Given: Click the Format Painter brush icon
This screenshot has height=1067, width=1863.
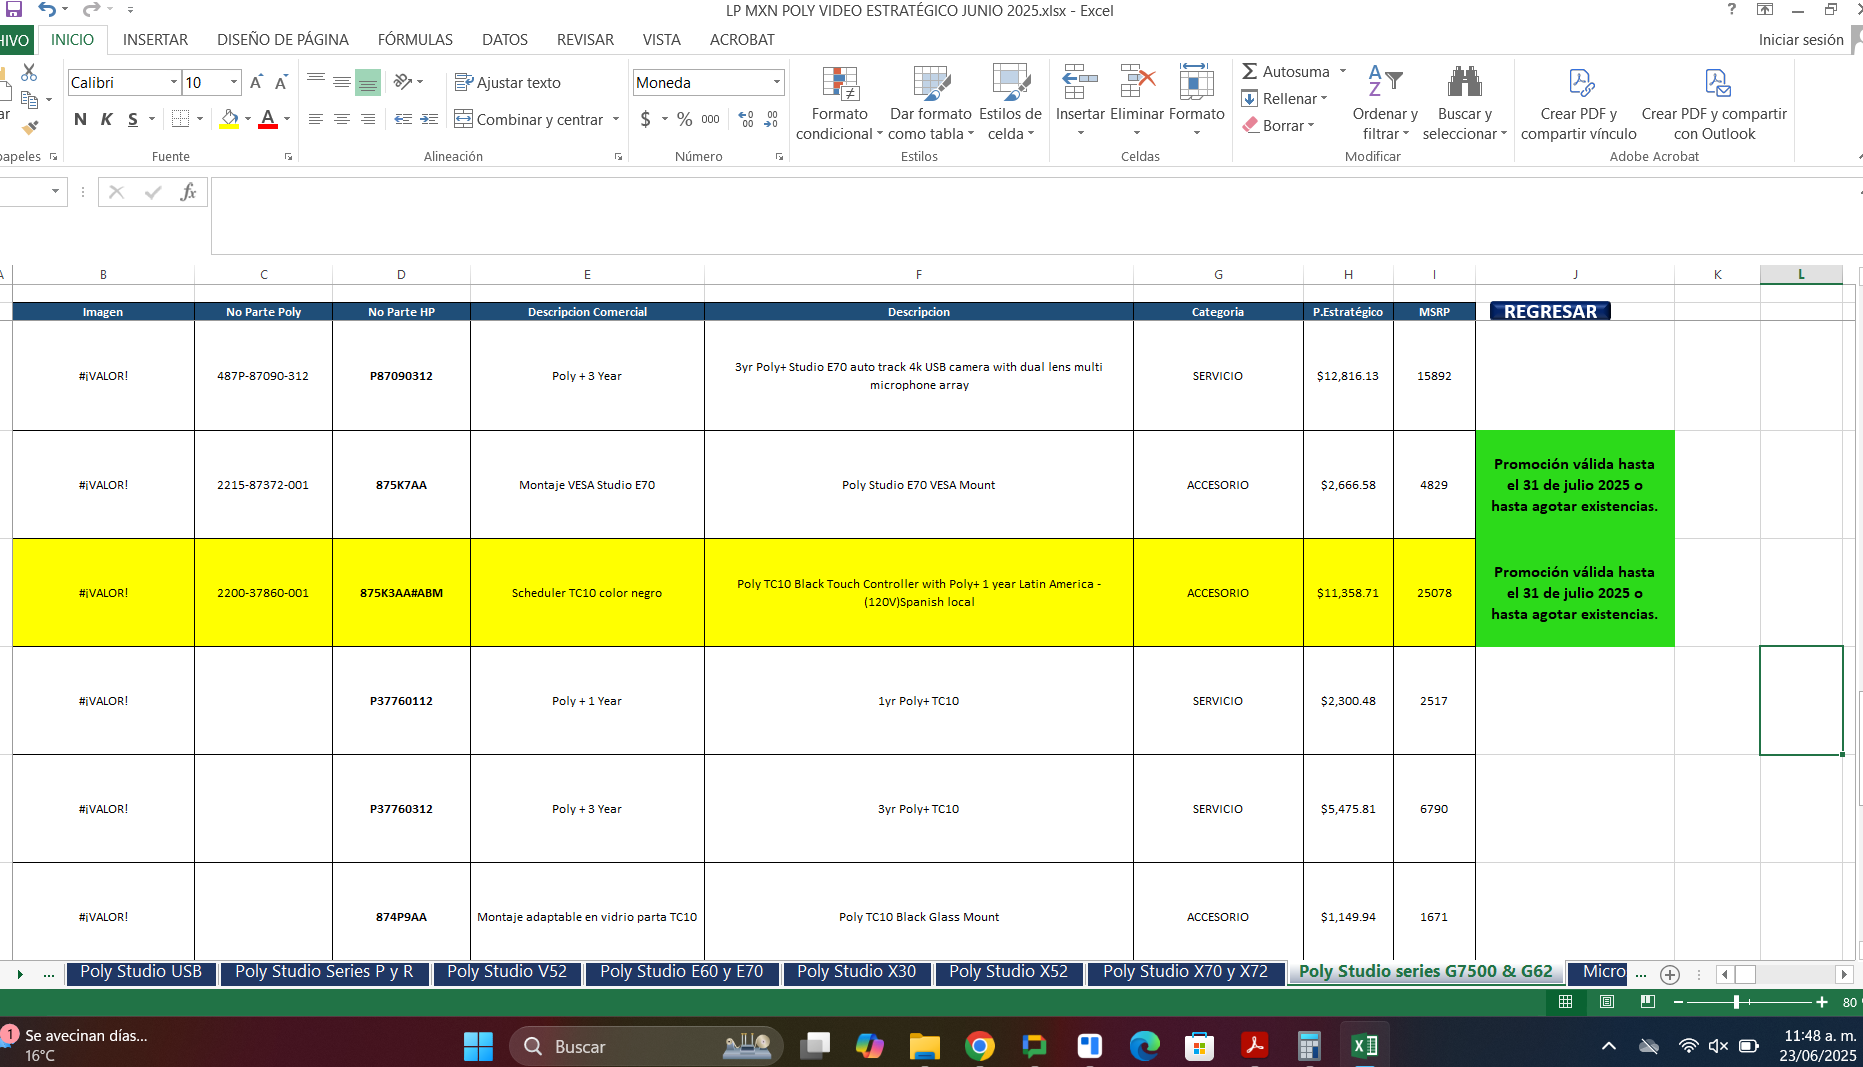Looking at the screenshot, I should coord(30,127).
